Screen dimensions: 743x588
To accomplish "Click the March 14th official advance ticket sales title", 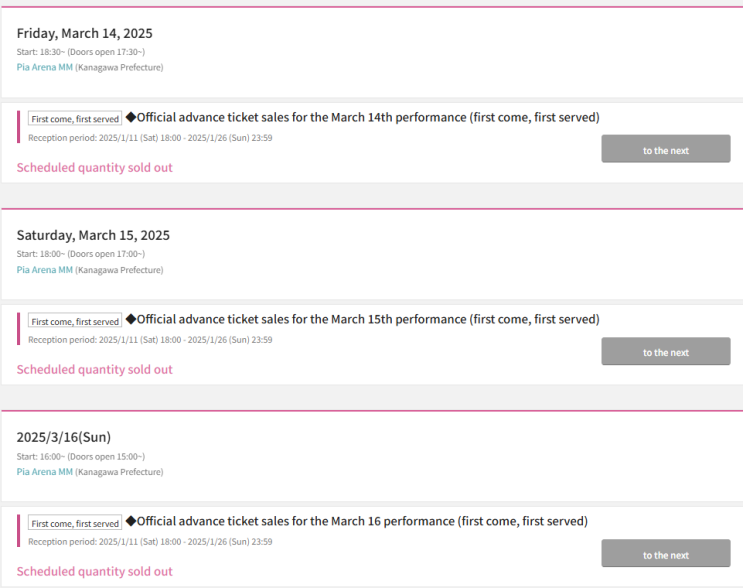I will pos(368,117).
